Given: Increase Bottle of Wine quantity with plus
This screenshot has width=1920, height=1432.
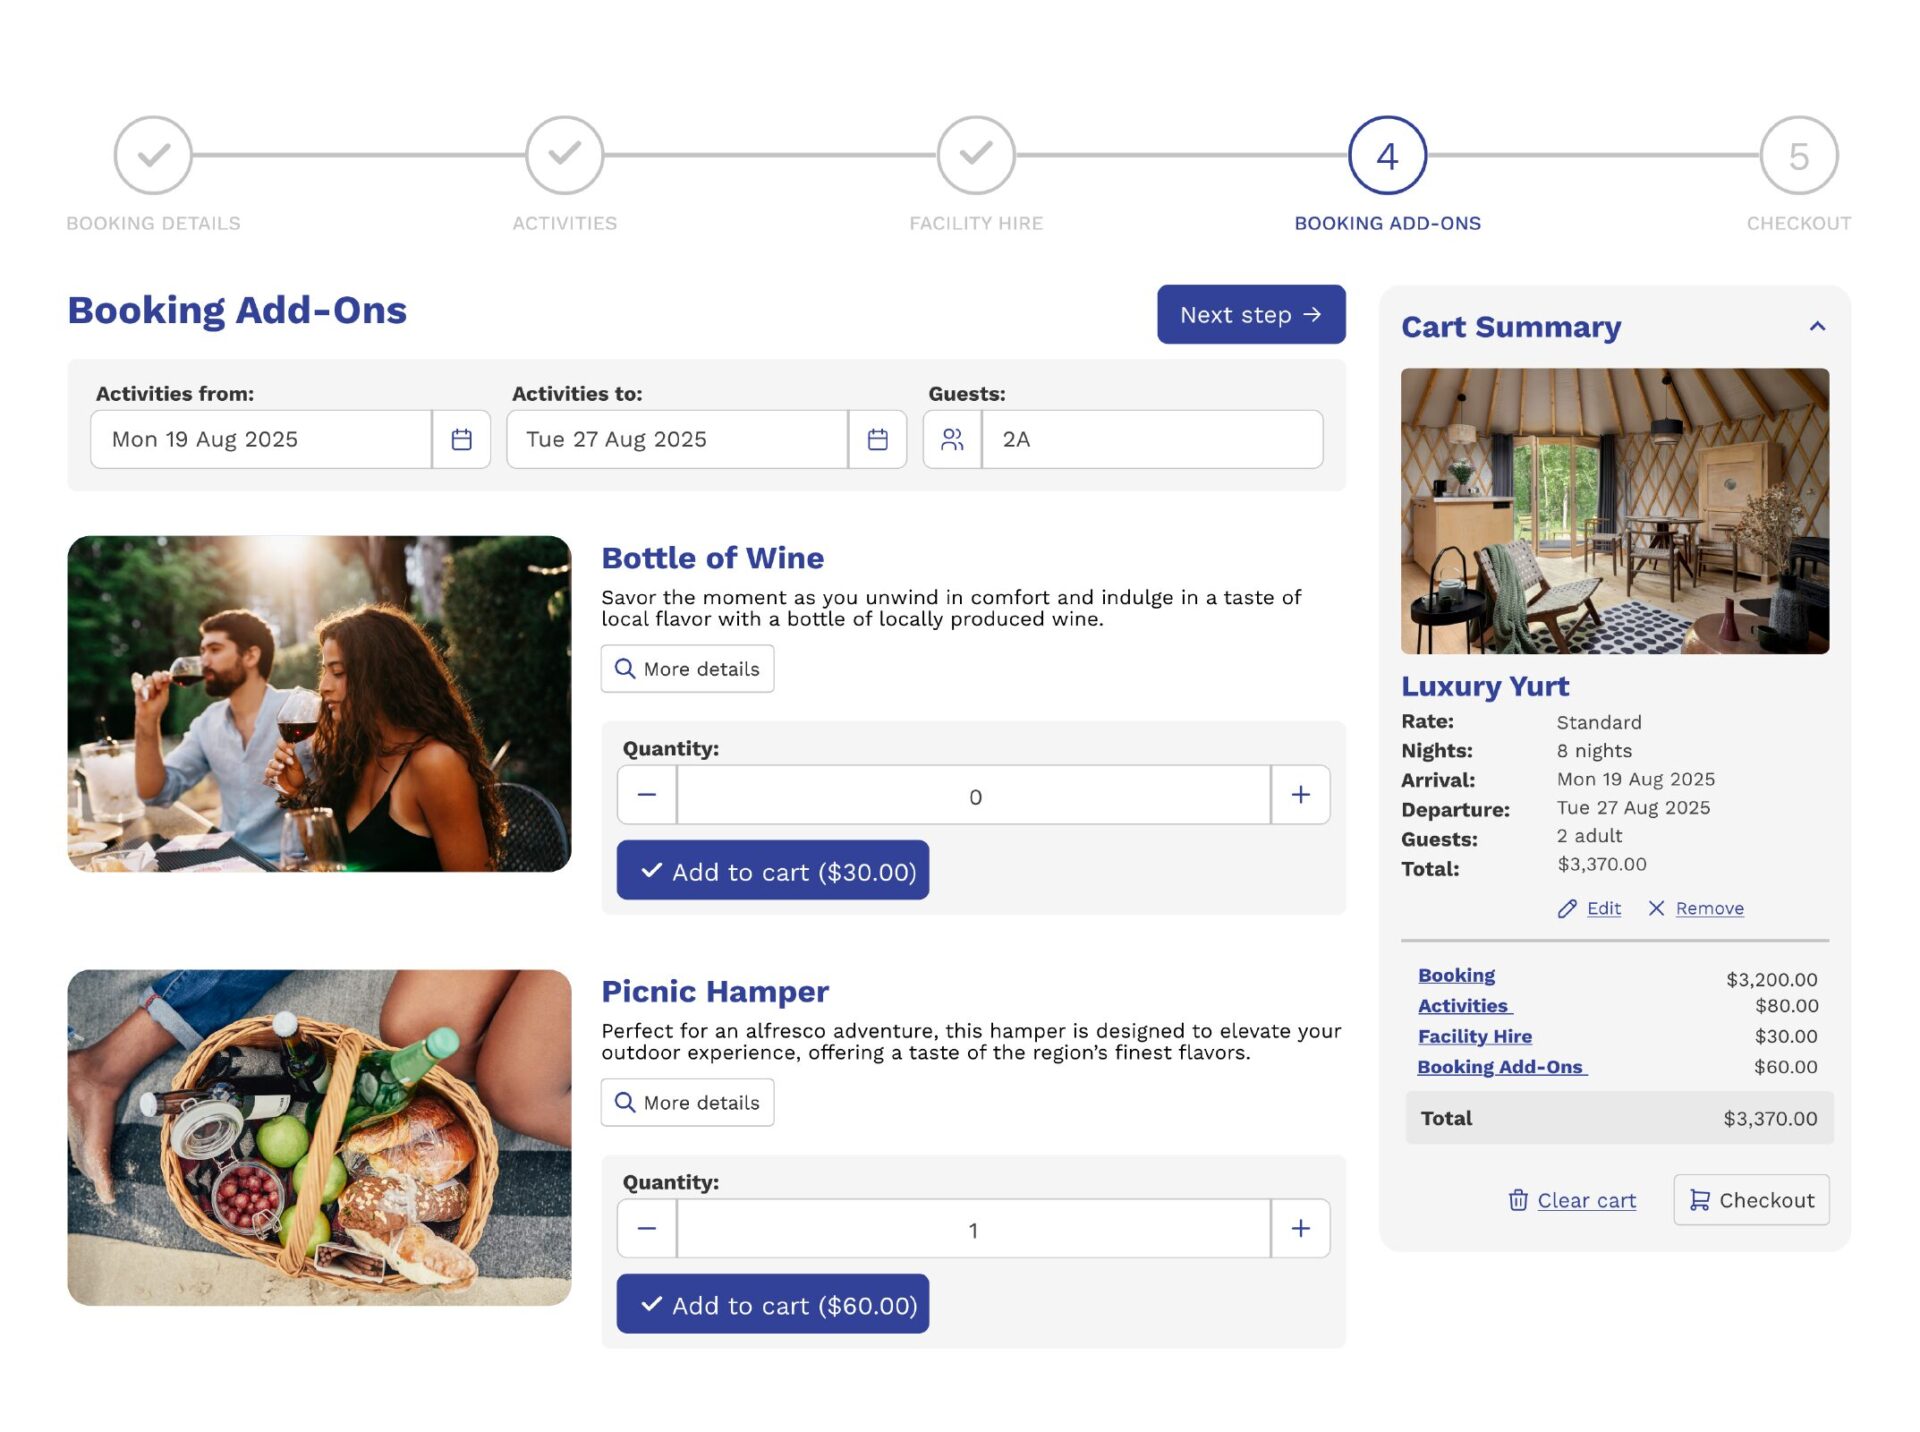Looking at the screenshot, I should pos(1300,795).
